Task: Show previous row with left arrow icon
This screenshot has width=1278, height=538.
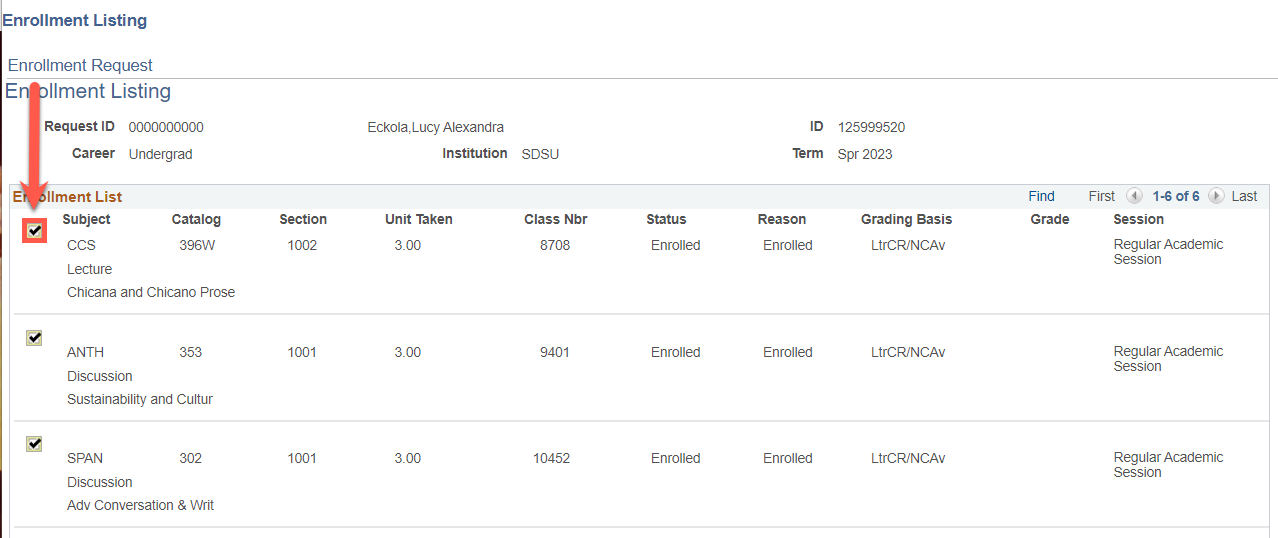Action: point(1134,196)
